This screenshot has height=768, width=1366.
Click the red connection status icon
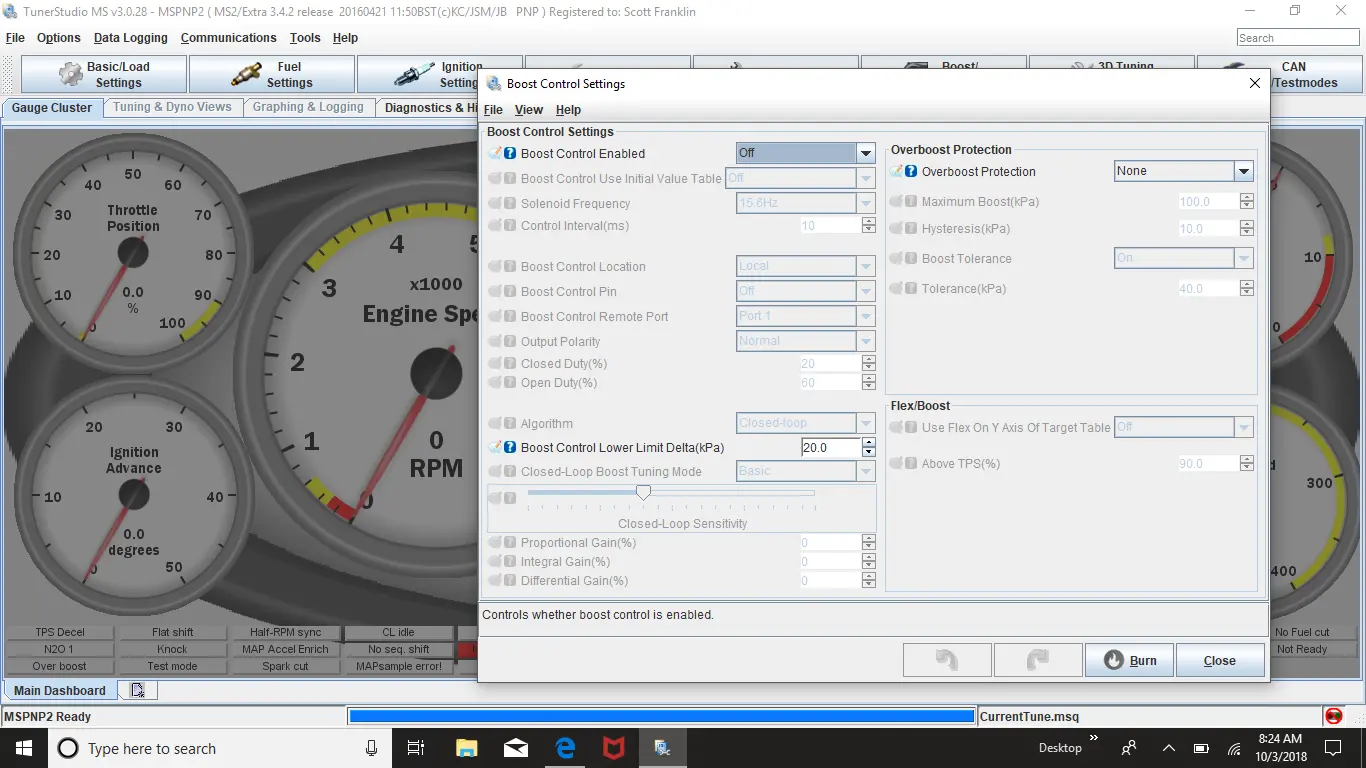coord(1333,716)
